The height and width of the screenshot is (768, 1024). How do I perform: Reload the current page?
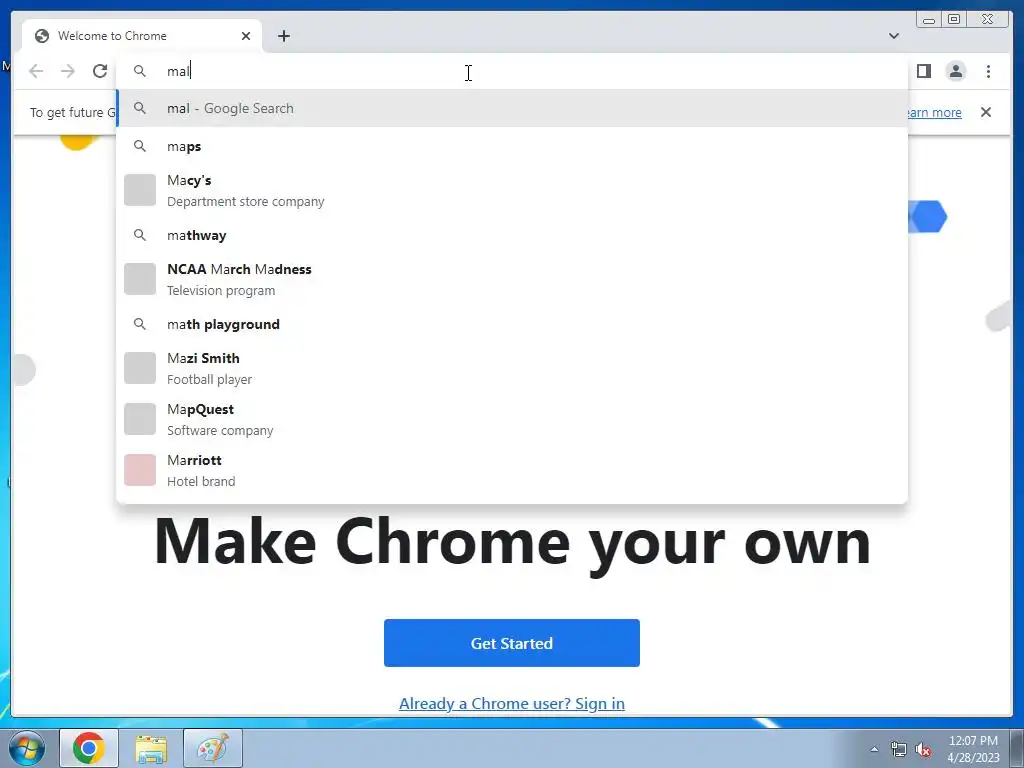click(x=100, y=71)
